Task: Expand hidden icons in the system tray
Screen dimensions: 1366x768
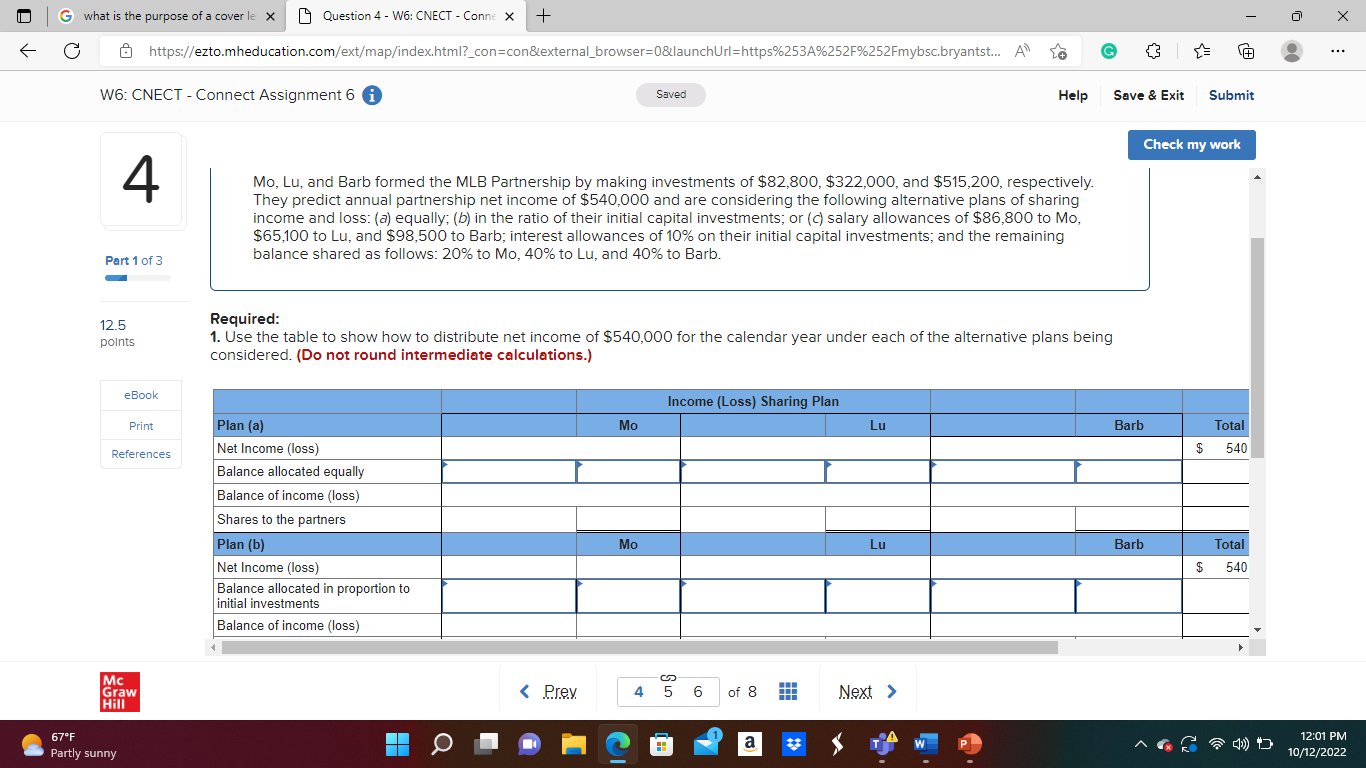Action: tap(1141, 744)
